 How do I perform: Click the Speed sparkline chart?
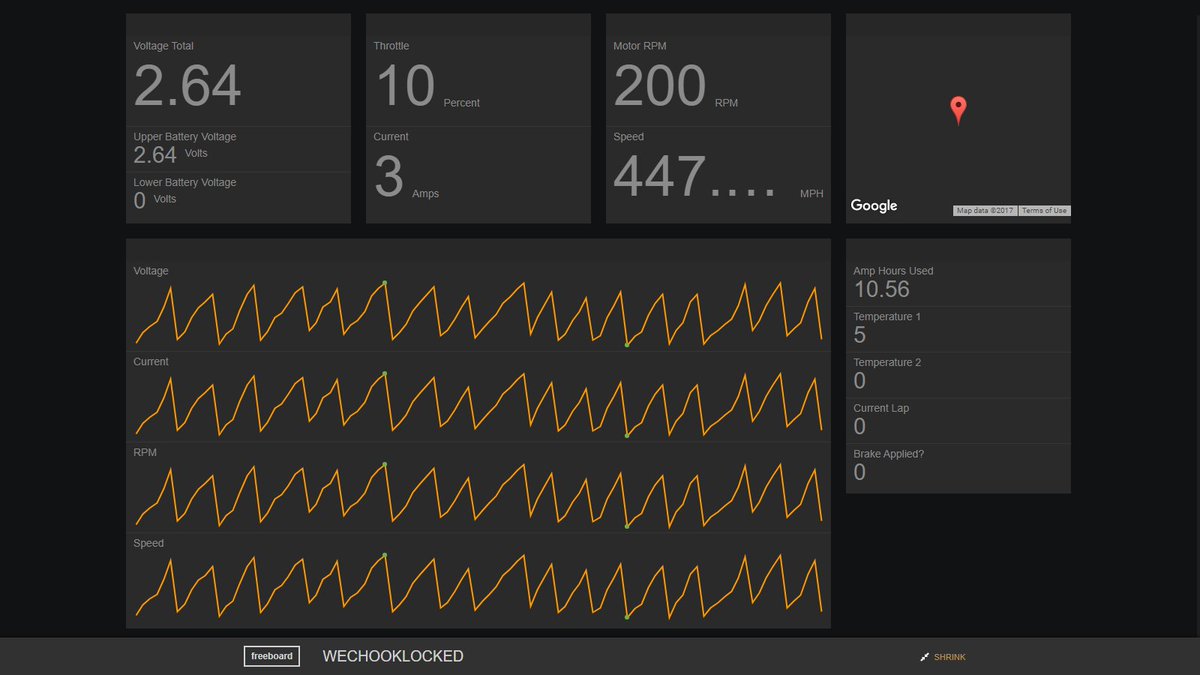coord(478,586)
